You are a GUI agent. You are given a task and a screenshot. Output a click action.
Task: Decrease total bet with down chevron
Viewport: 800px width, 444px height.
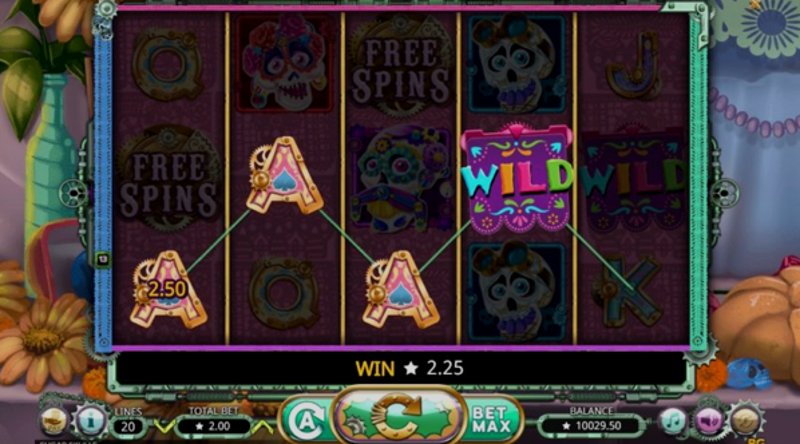coord(164,426)
